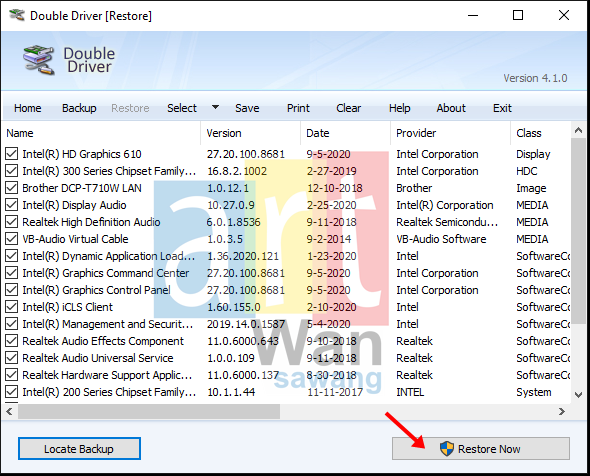The image size is (590, 476).
Task: Open About from the toolbar
Action: click(451, 108)
